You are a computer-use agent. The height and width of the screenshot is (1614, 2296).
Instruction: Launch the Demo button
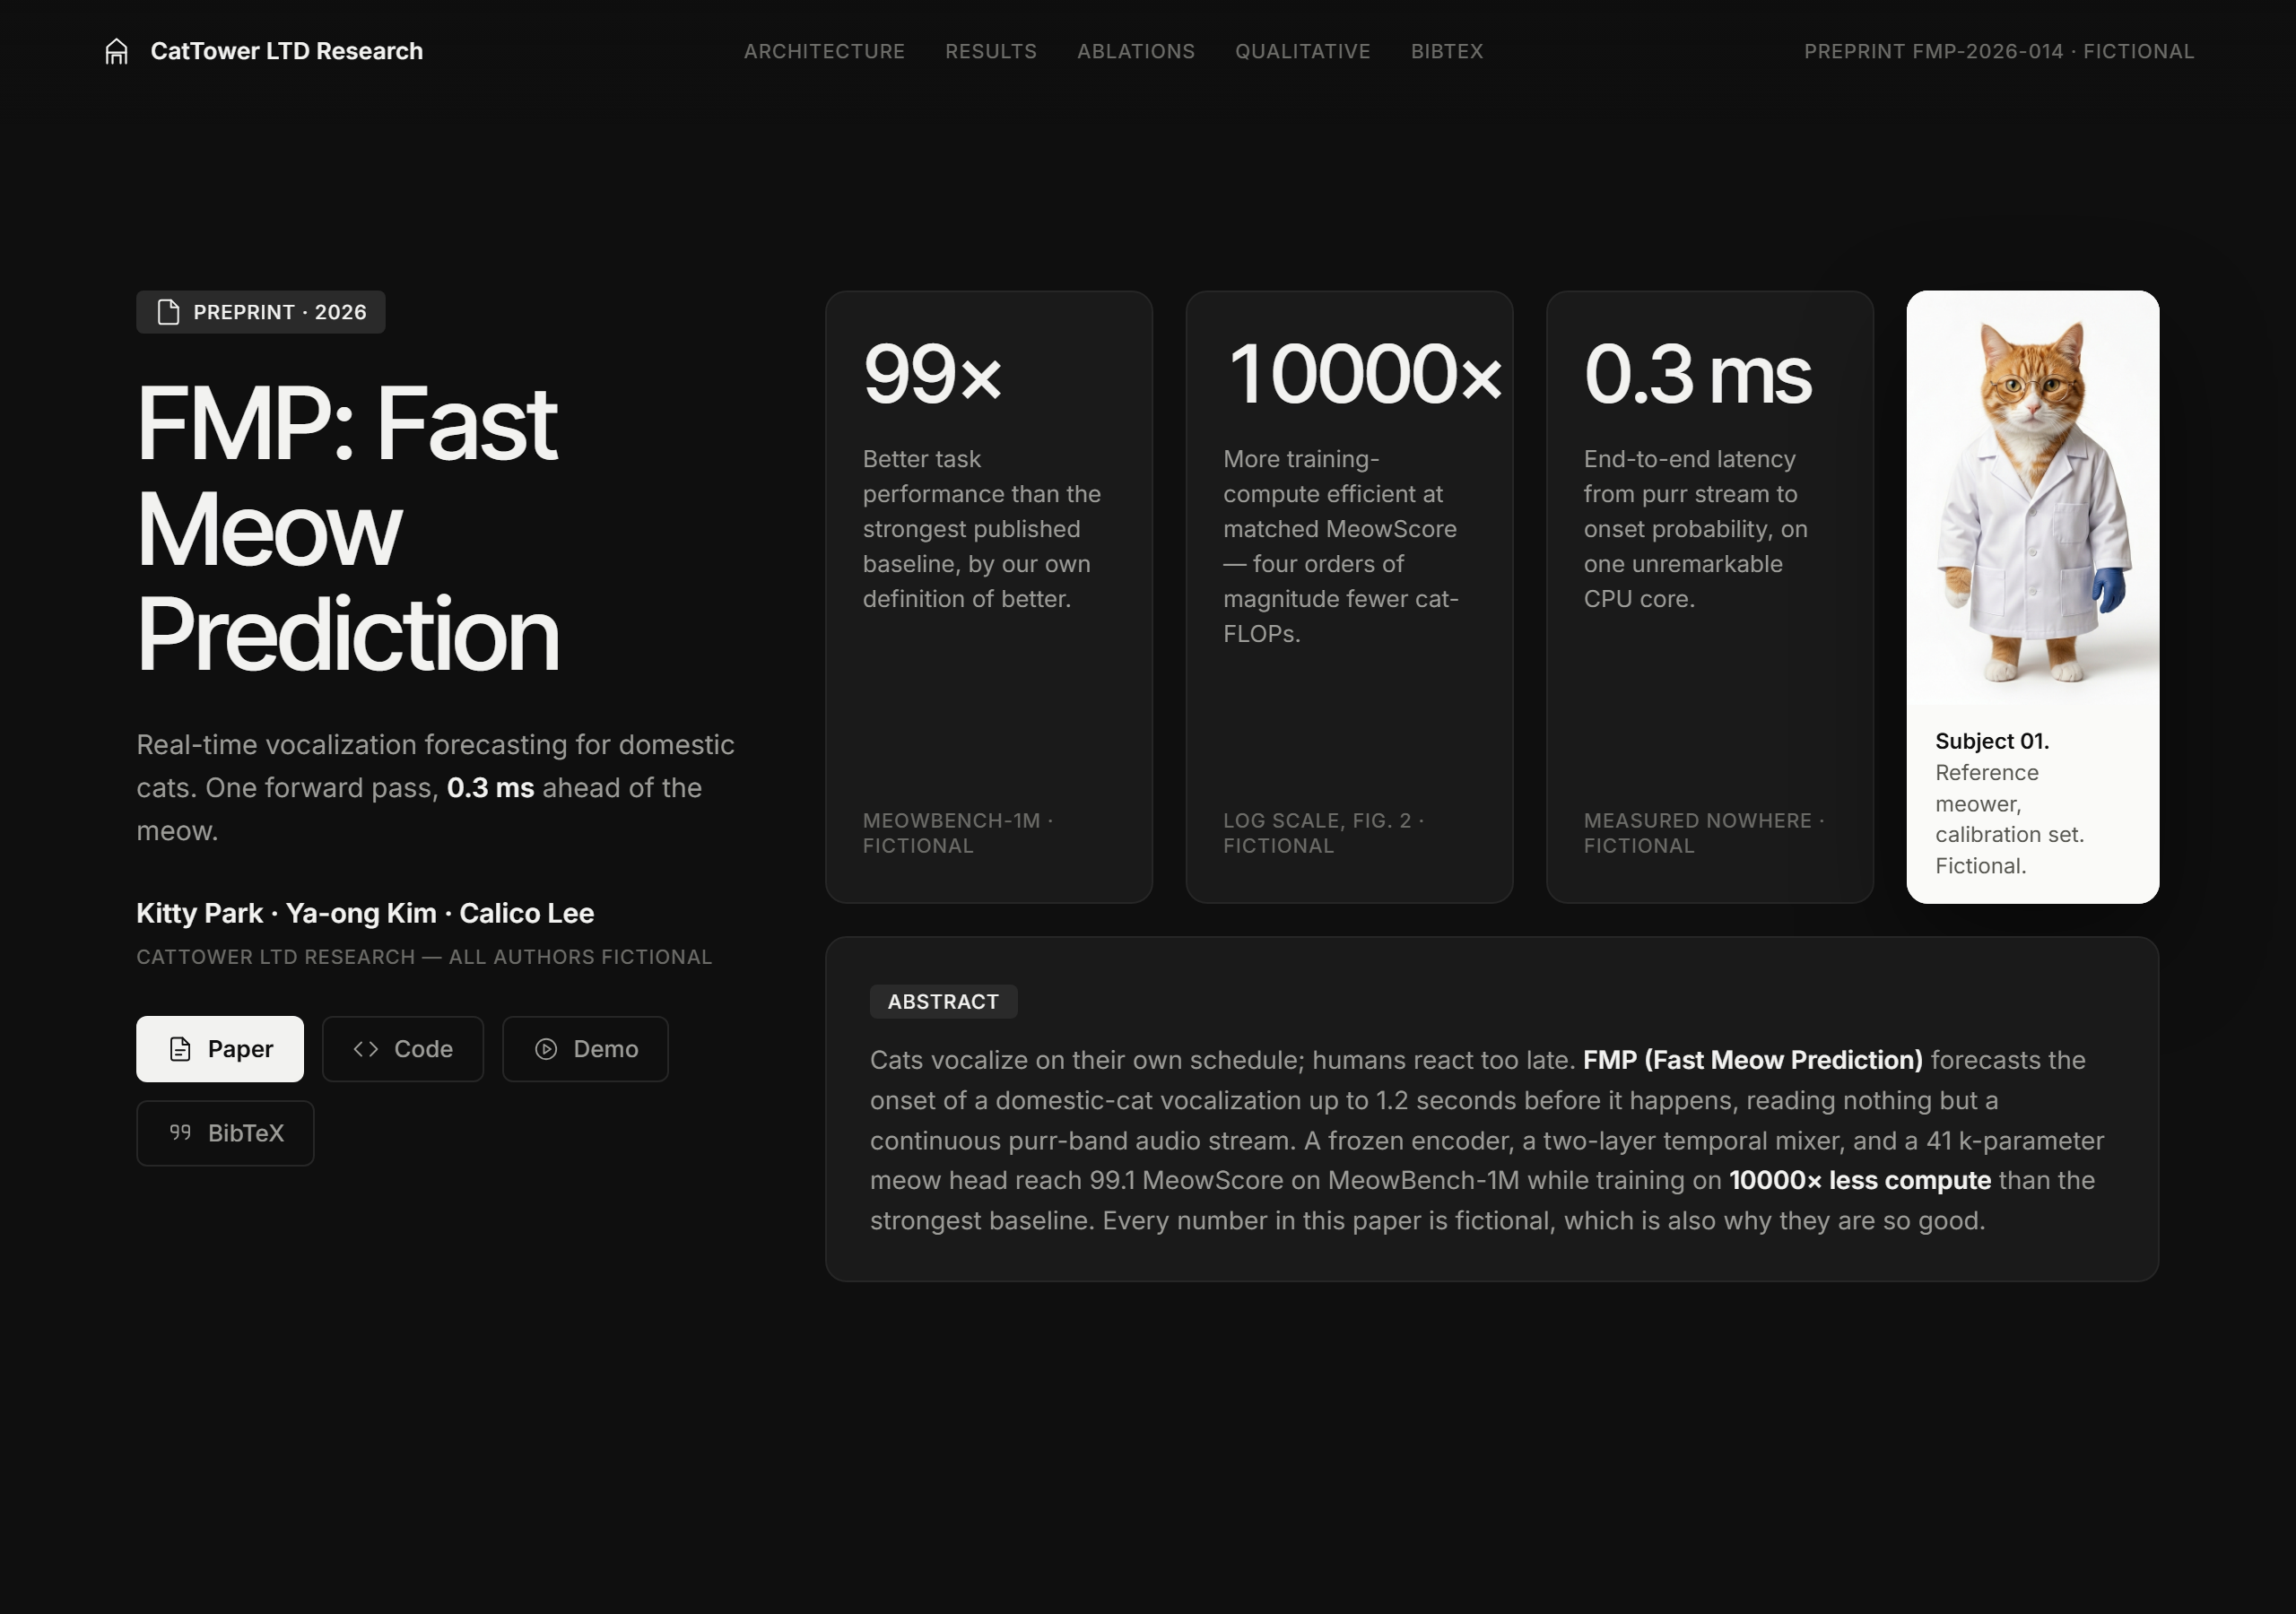585,1049
